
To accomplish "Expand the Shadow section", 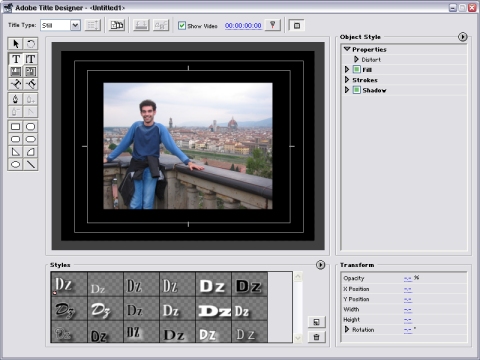I will point(347,90).
